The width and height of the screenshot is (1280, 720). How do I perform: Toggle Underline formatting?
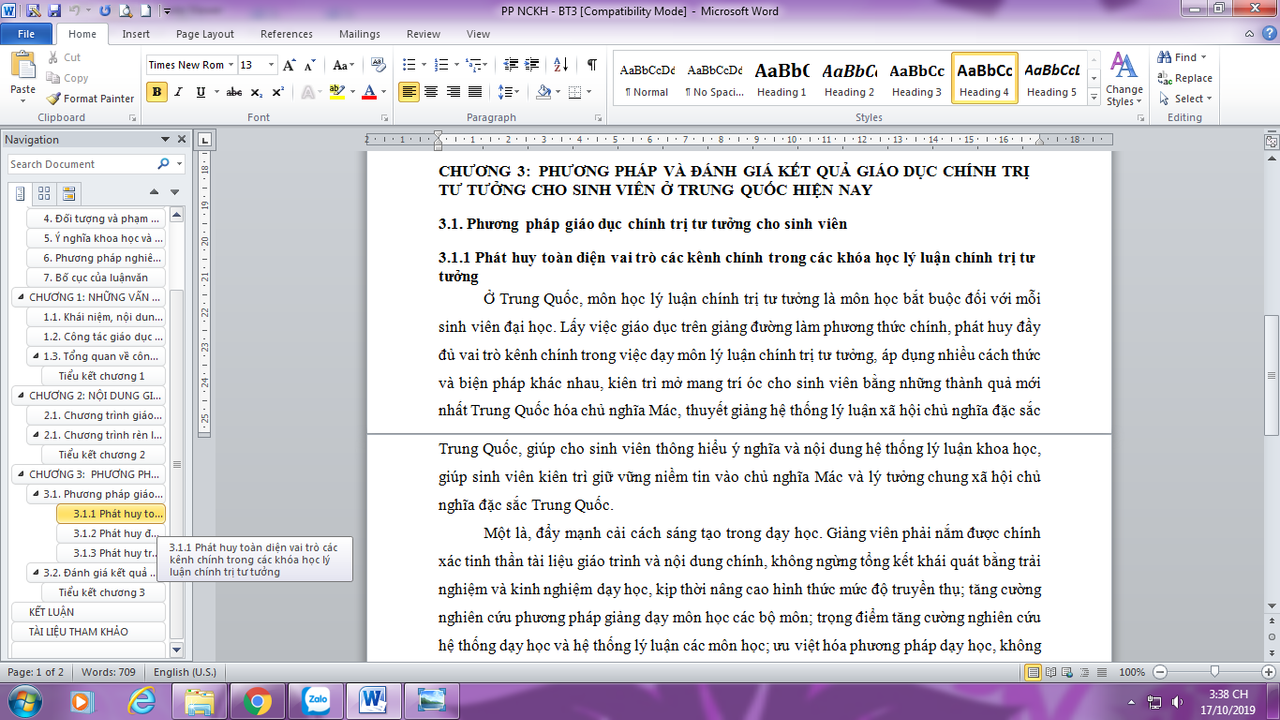(200, 92)
